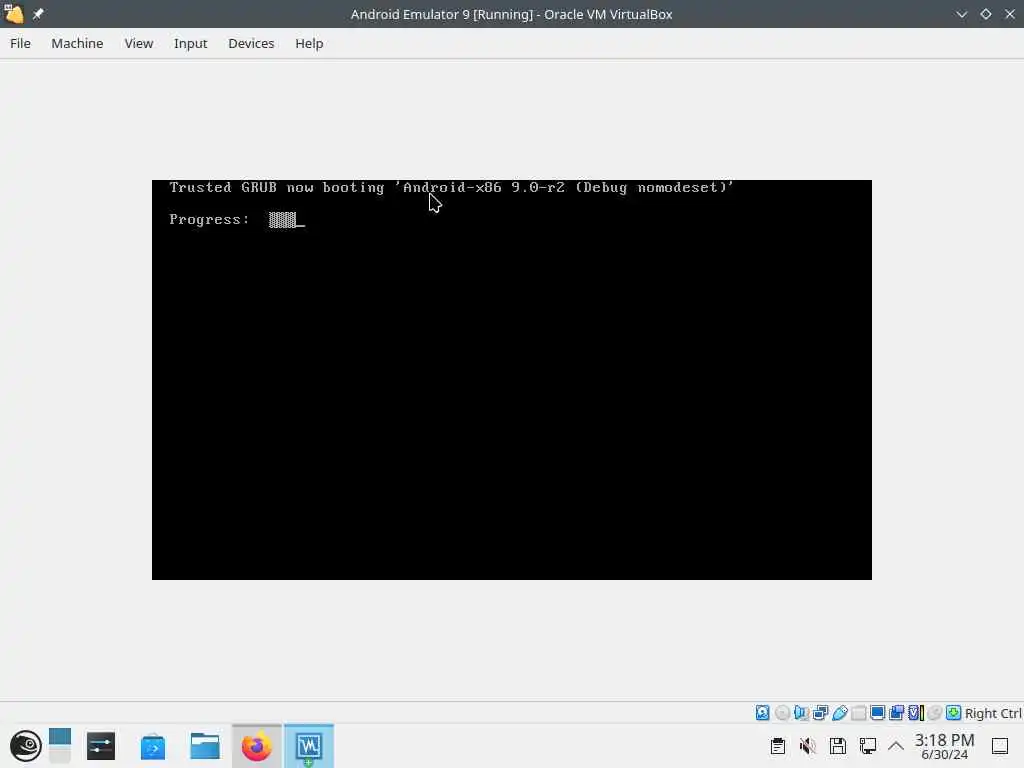Open the wired network tray icon

coord(868,746)
